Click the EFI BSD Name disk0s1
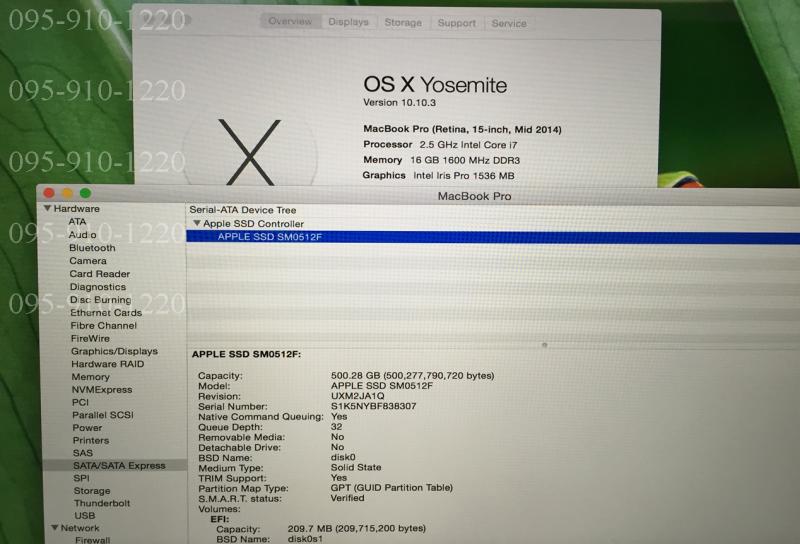The image size is (800, 544). pos(305,539)
